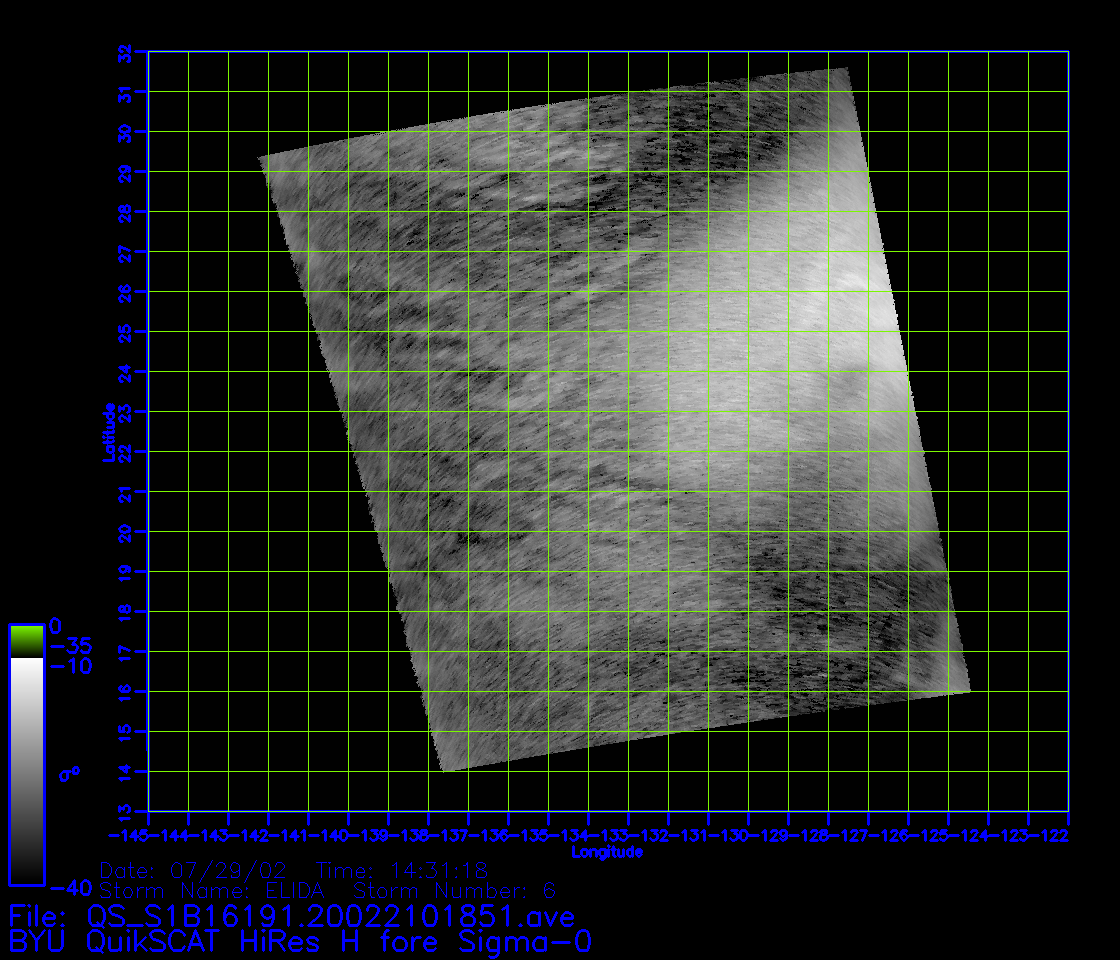Image resolution: width=1120 pixels, height=960 pixels.
Task: Click the Longitude axis title
Action: click(607, 853)
